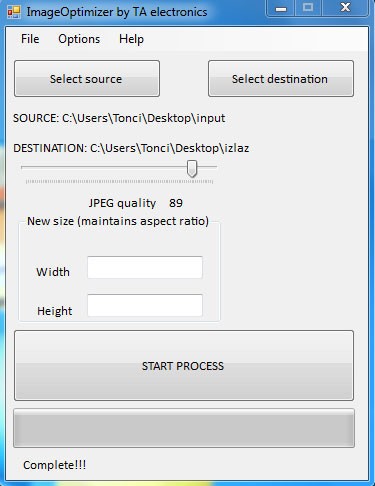375x486 pixels.
Task: Focus the Height input field
Action: (x=145, y=305)
